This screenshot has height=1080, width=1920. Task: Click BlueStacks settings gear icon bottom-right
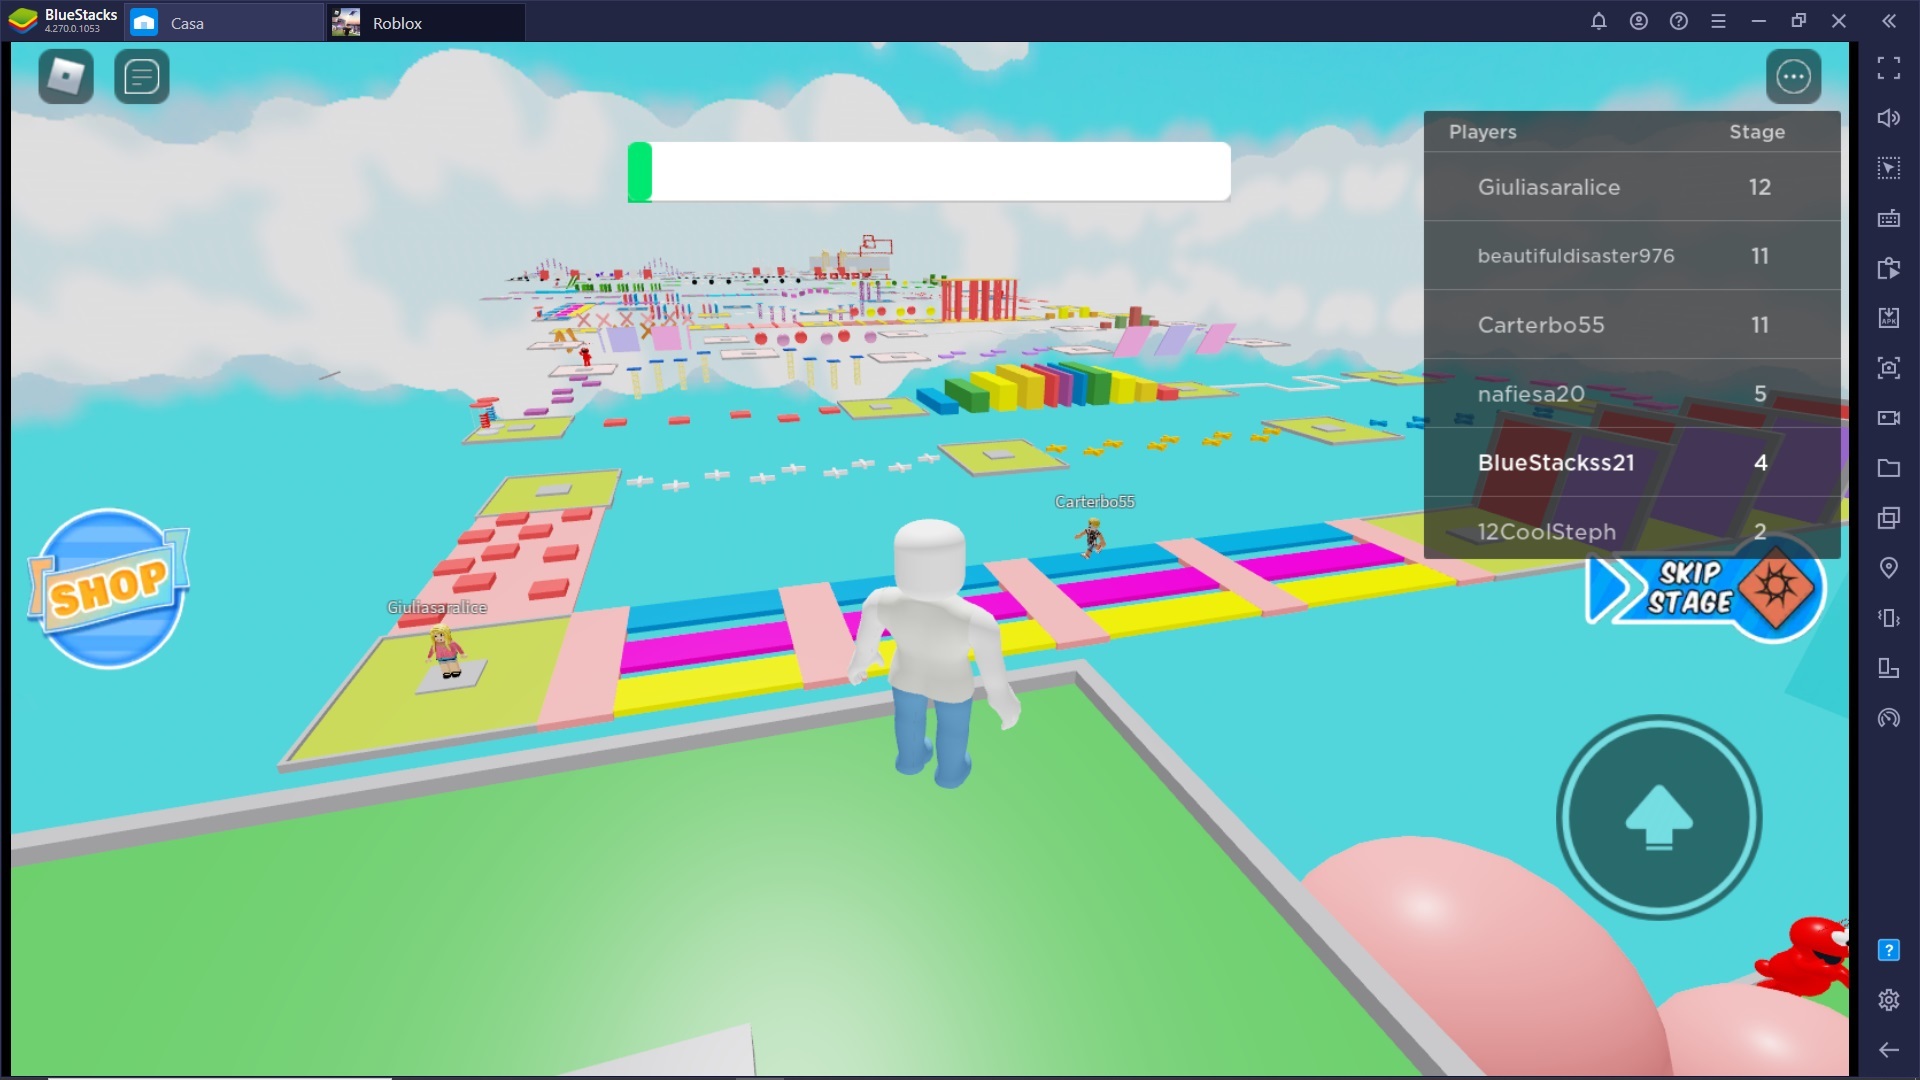(x=1888, y=998)
